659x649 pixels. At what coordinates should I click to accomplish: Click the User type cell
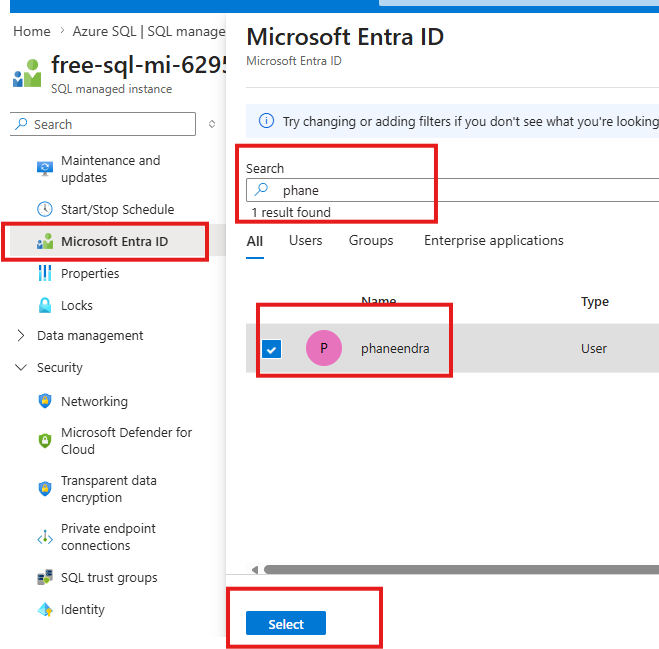click(x=593, y=348)
